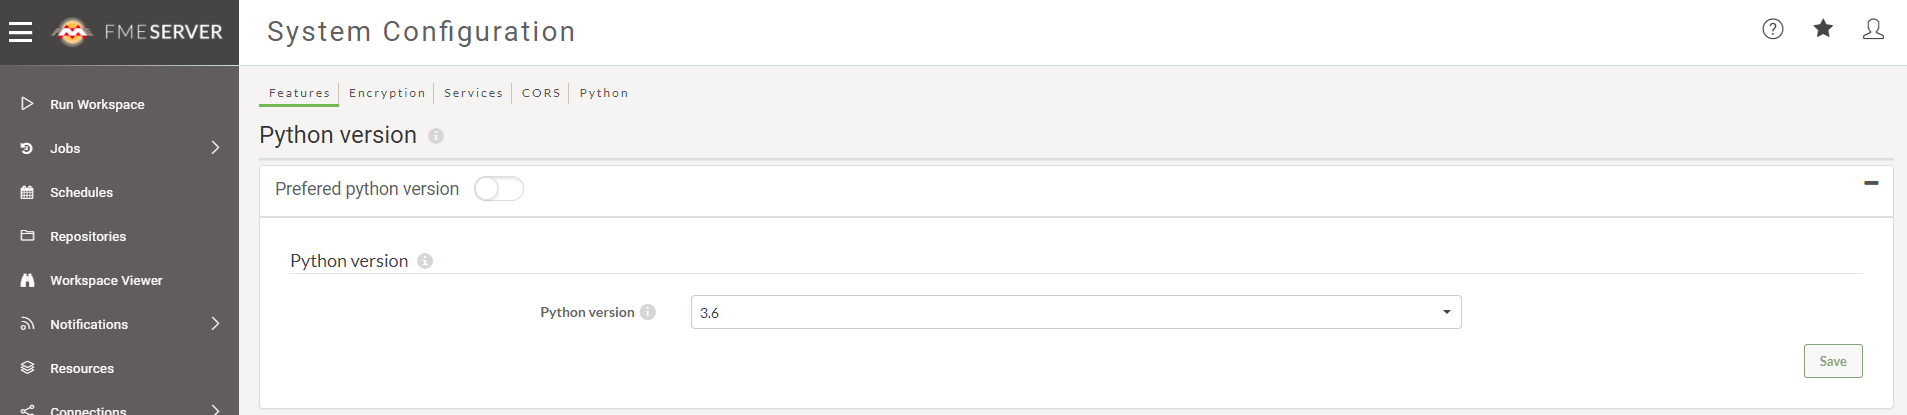This screenshot has width=1907, height=415.
Task: Click the info icon beside Python version heading
Action: pos(436,136)
